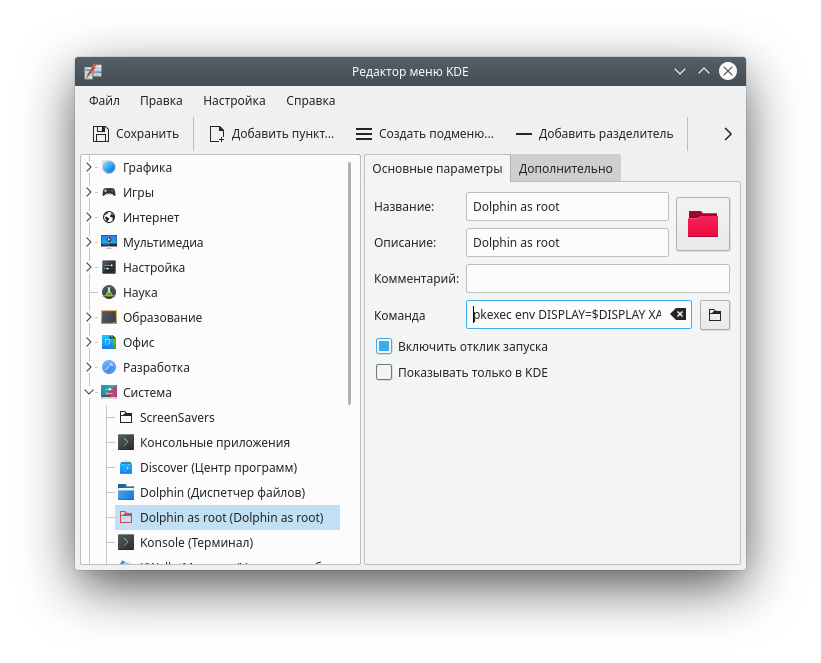Focus the Комментарий input field
Viewport: 821px width, 663px height.
click(597, 279)
